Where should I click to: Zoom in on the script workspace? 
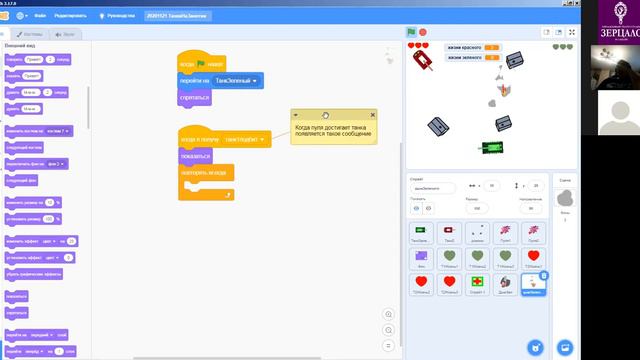point(388,314)
